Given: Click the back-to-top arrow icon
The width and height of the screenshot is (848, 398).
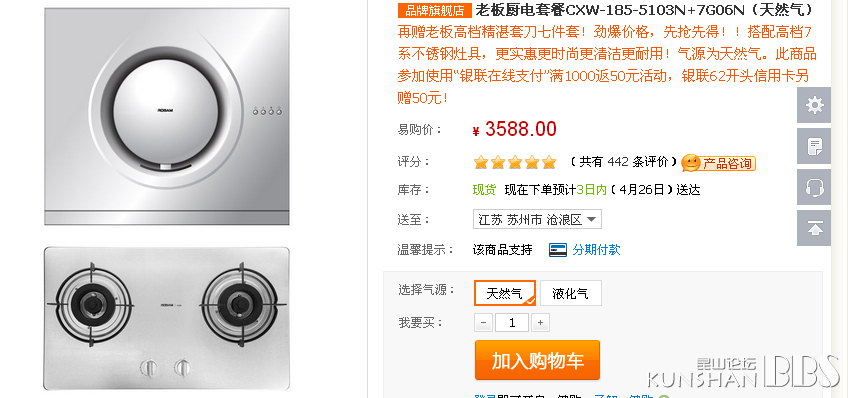Looking at the screenshot, I should 814,228.
